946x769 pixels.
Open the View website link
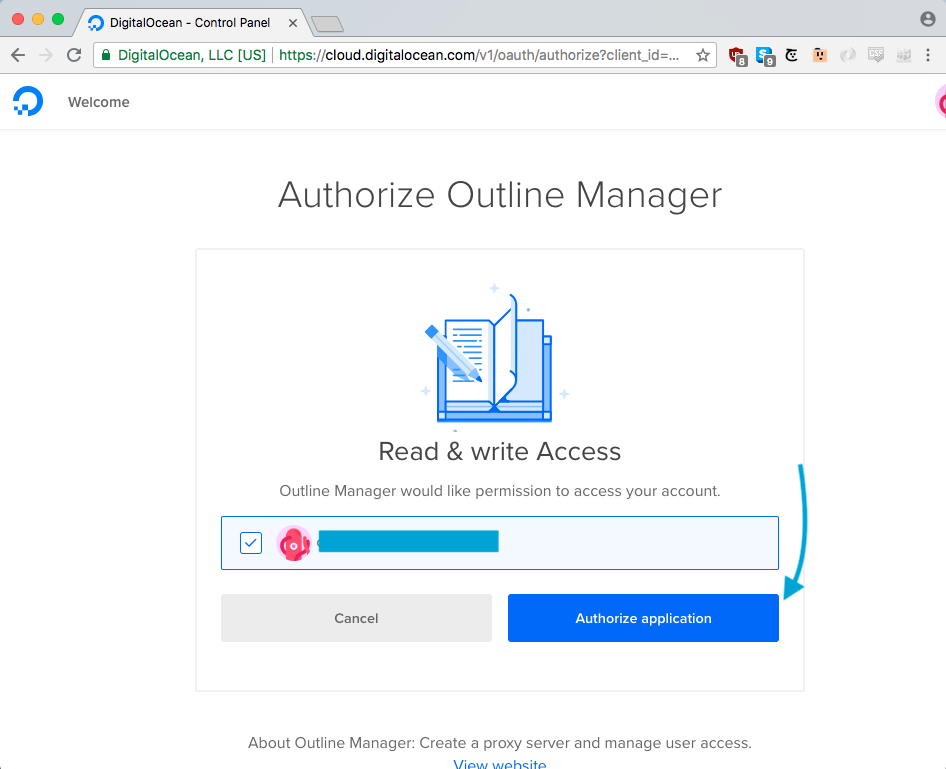point(499,764)
